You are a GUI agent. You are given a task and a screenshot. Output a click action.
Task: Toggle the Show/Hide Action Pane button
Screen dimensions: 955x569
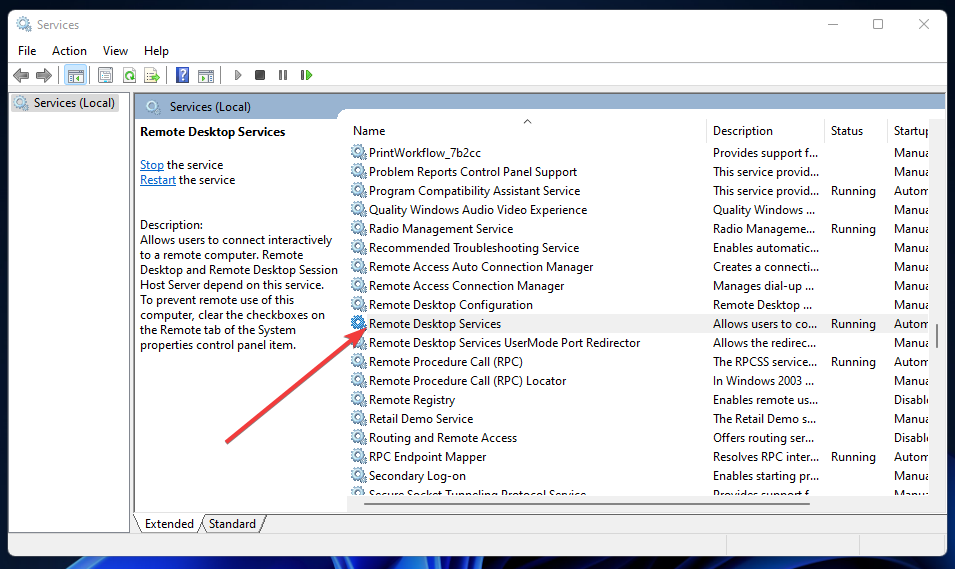[206, 75]
